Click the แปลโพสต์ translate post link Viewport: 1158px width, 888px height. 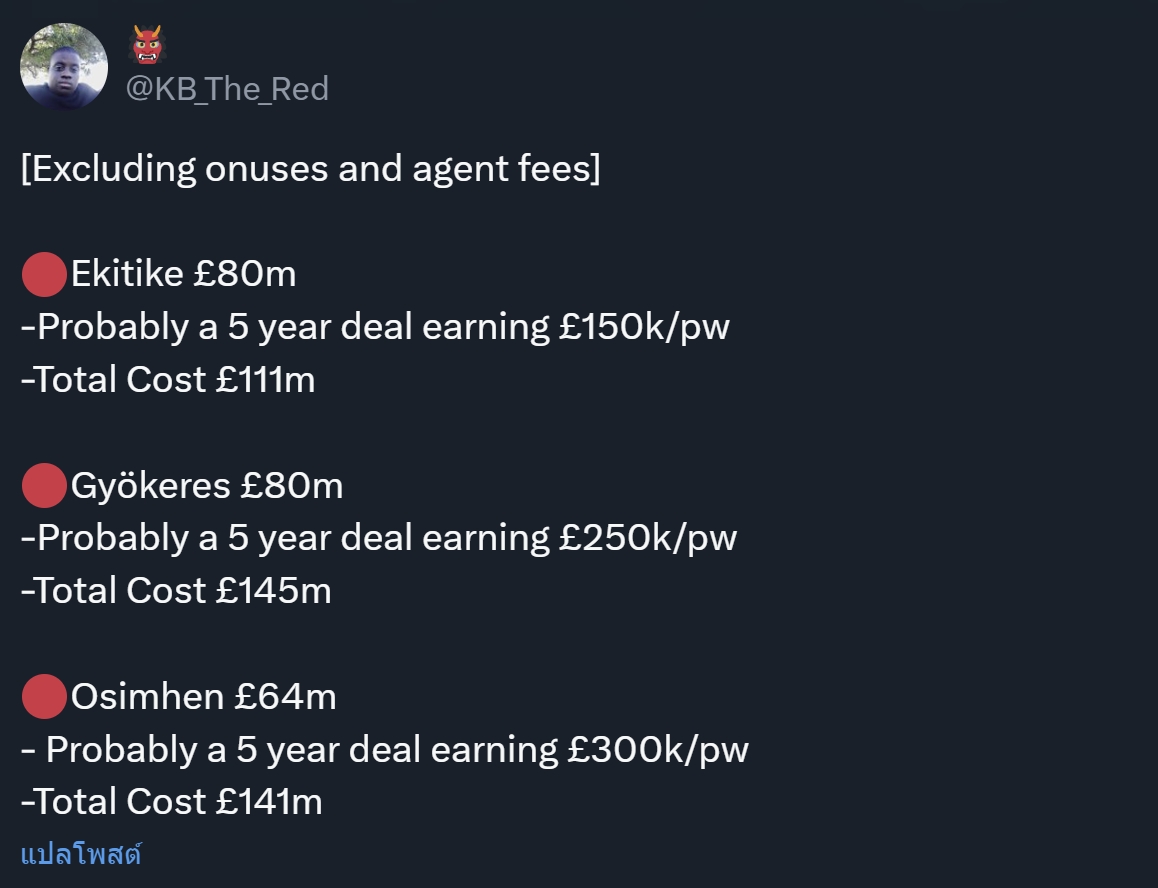[x=81, y=855]
